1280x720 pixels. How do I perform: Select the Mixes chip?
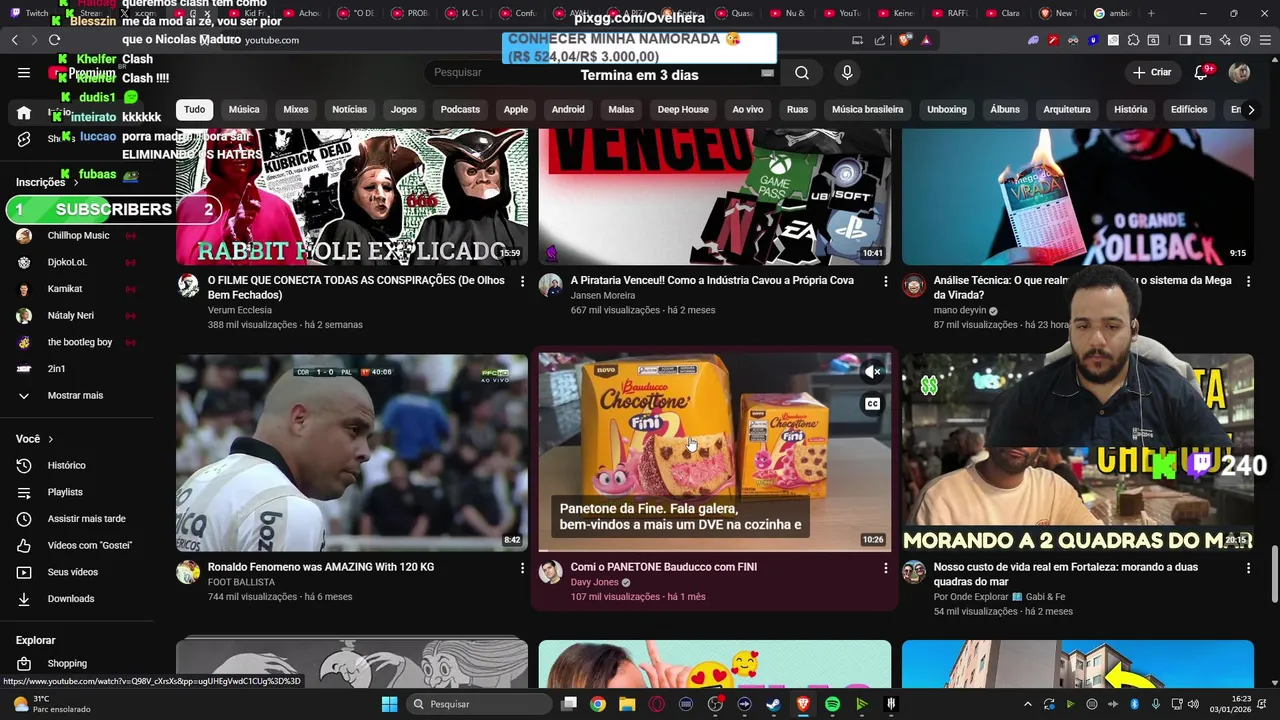tap(296, 110)
